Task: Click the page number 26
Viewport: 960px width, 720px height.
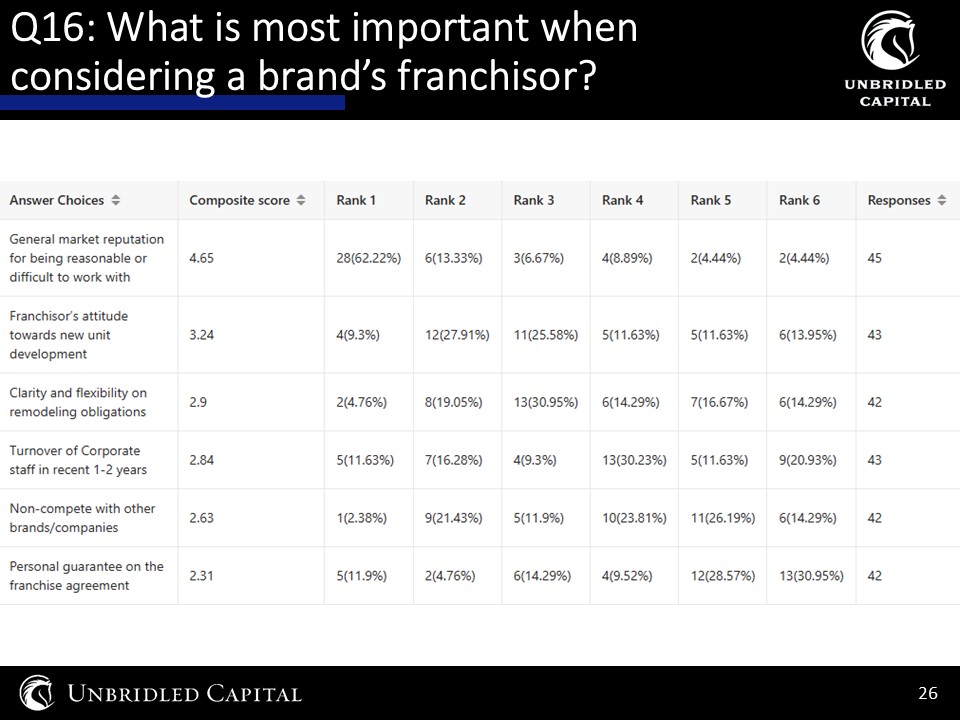Action: 928,693
